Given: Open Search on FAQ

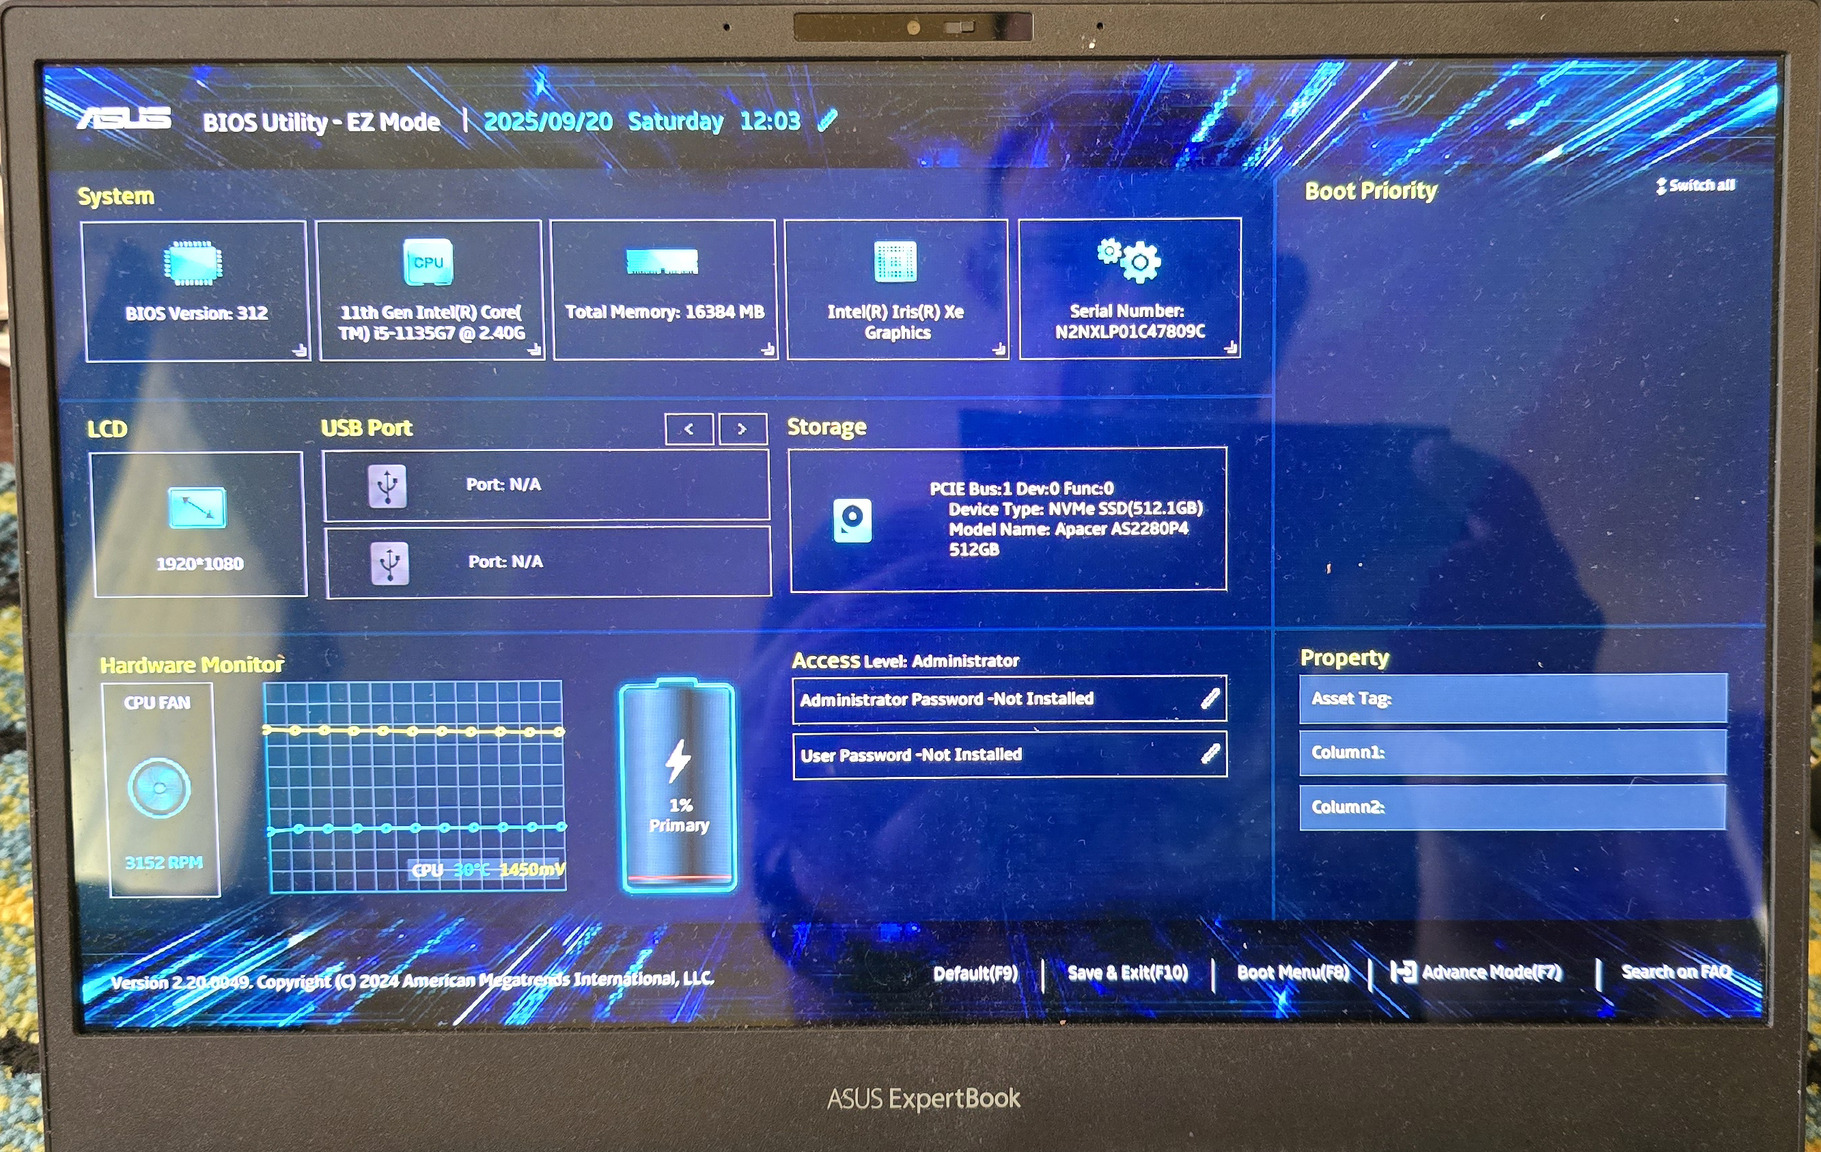Looking at the screenshot, I should 1675,972.
